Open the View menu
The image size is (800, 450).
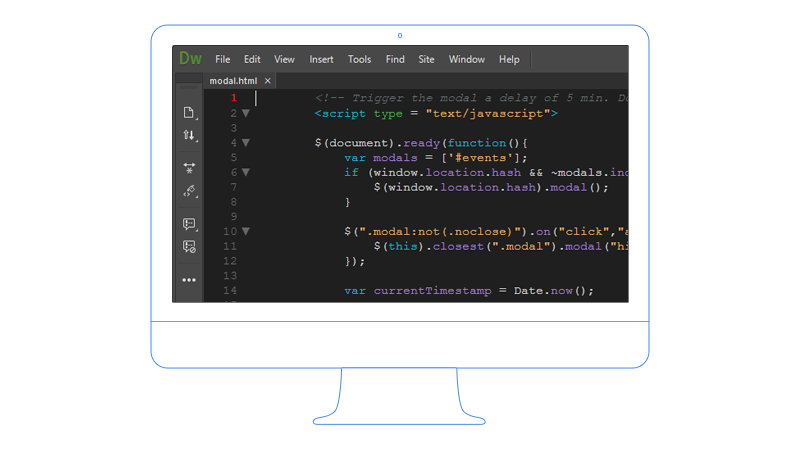pos(284,60)
